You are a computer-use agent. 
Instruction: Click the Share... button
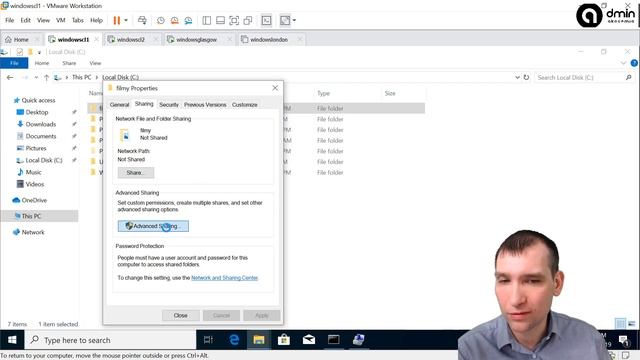click(136, 173)
